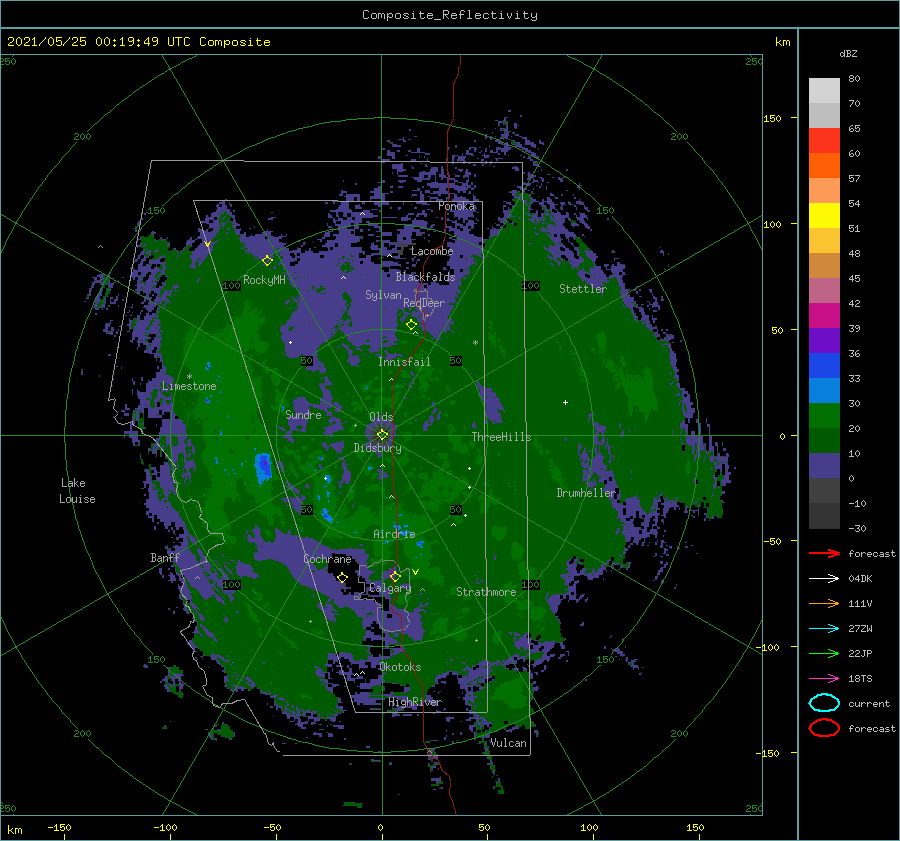Click the 'Vulcan' city label
This screenshot has width=900, height=841.
pos(508,743)
